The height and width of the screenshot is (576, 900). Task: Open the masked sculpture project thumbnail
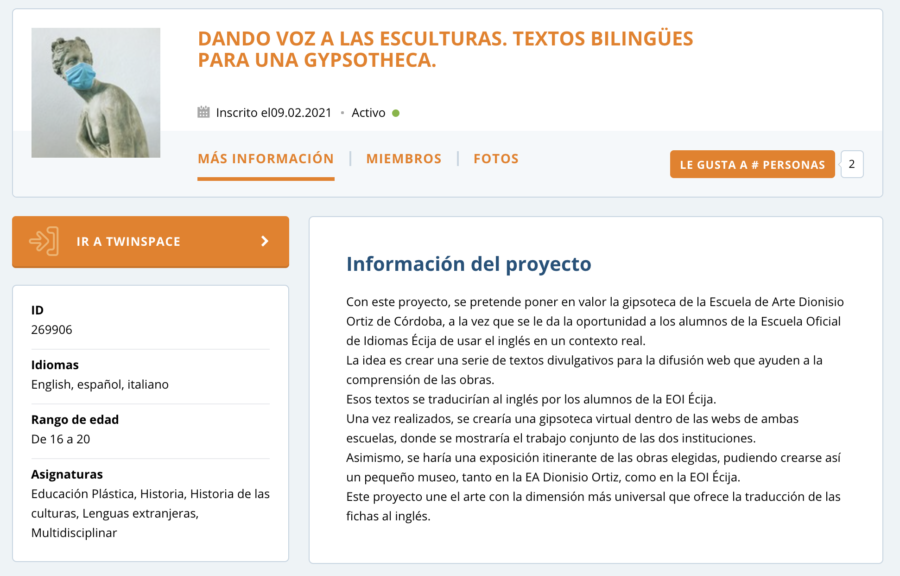(x=96, y=92)
